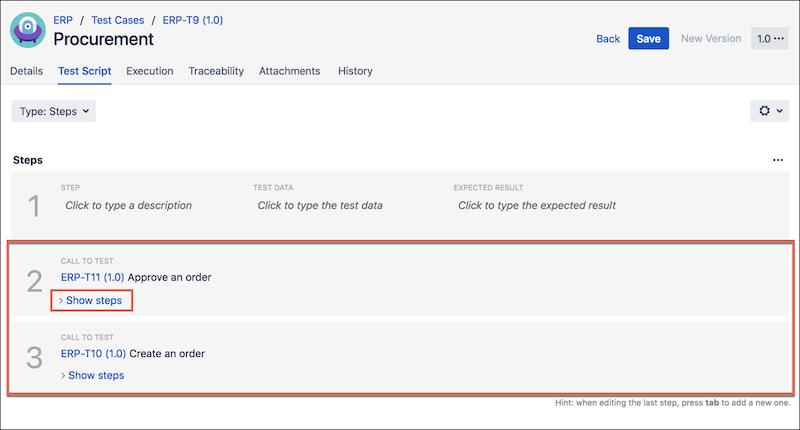This screenshot has width=800, height=430.
Task: Open the Execution tab
Action: (x=150, y=71)
